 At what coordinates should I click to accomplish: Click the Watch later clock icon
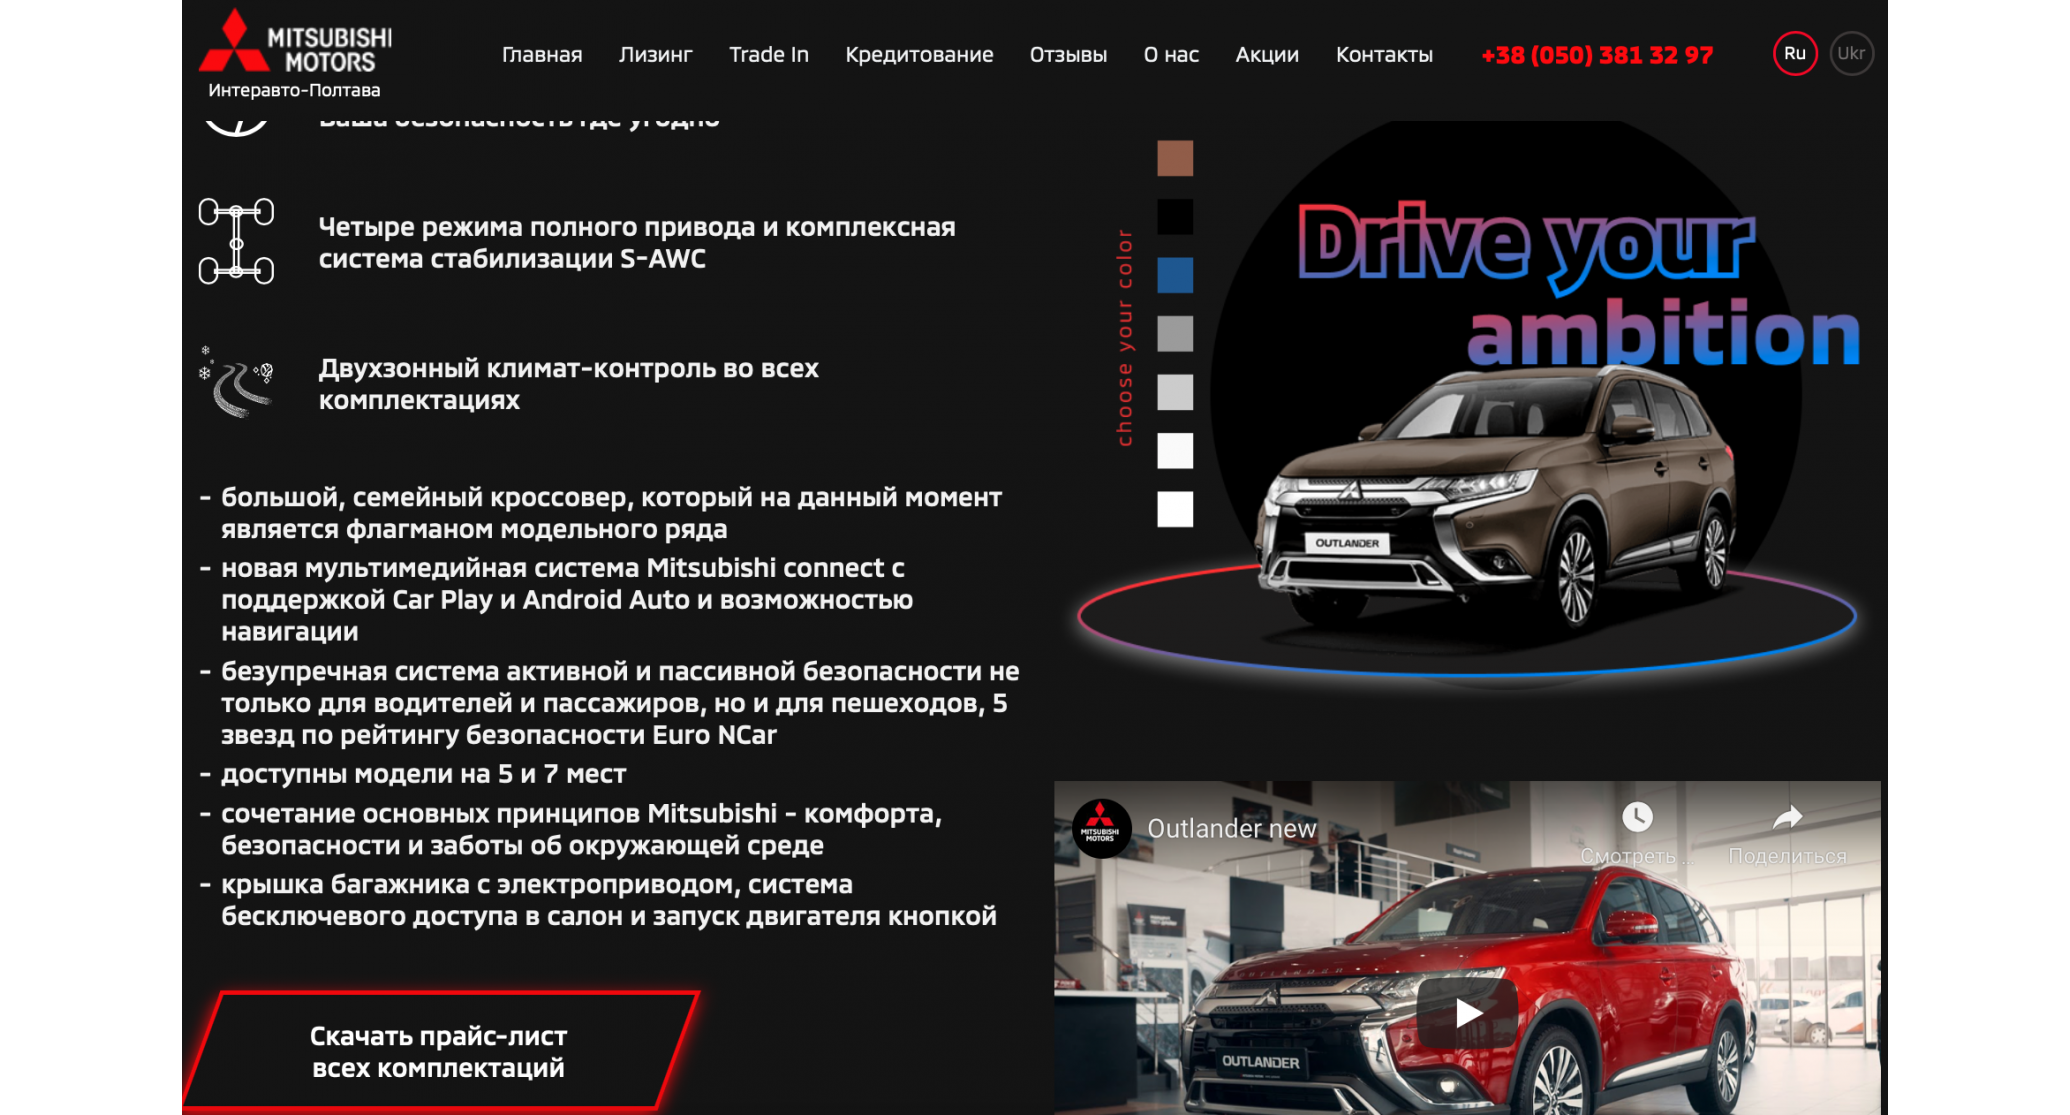[x=1637, y=817]
